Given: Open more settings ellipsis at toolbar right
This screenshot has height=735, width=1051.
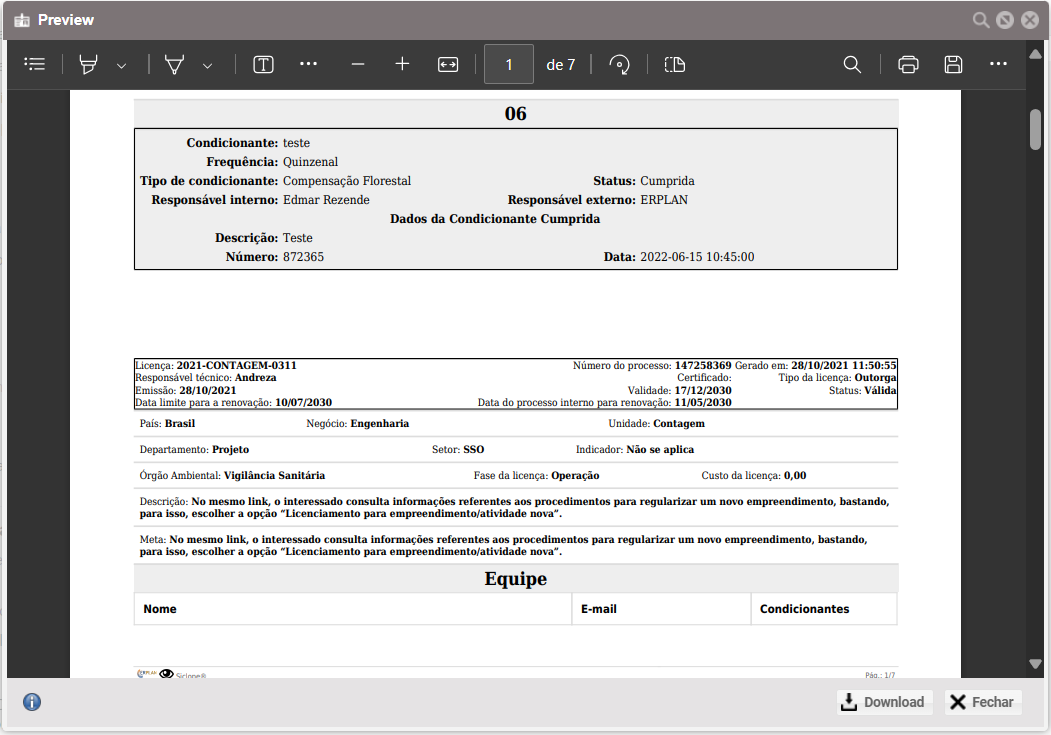Looking at the screenshot, I should pos(998,64).
